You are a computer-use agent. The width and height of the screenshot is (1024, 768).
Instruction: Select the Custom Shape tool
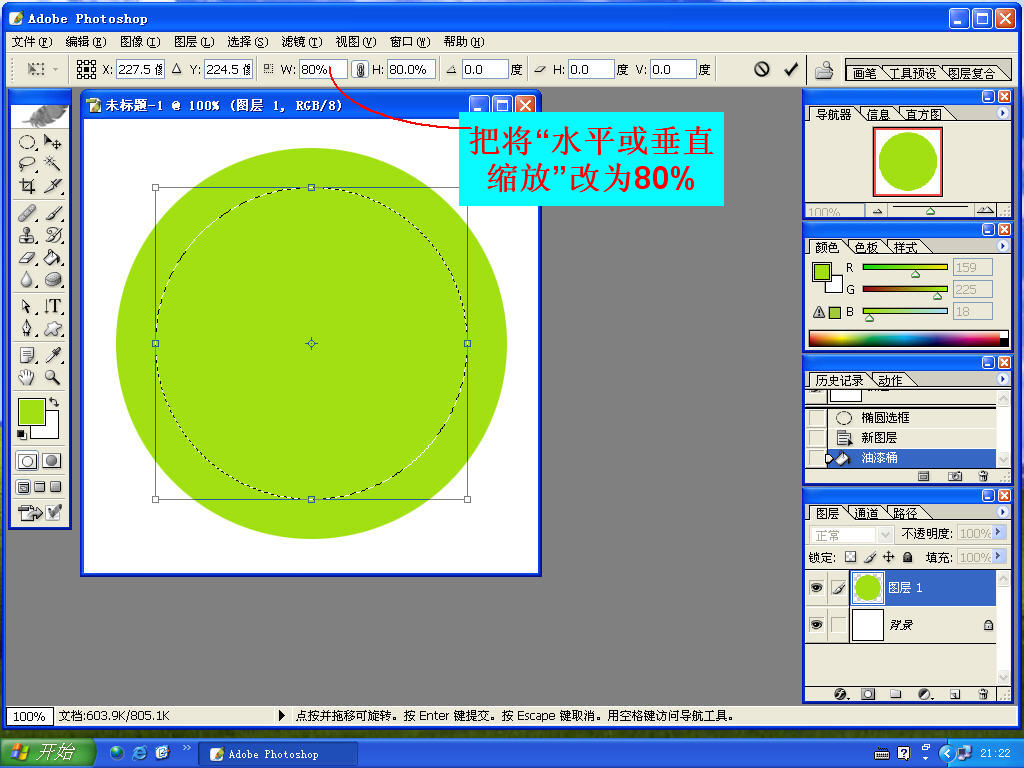click(x=53, y=328)
